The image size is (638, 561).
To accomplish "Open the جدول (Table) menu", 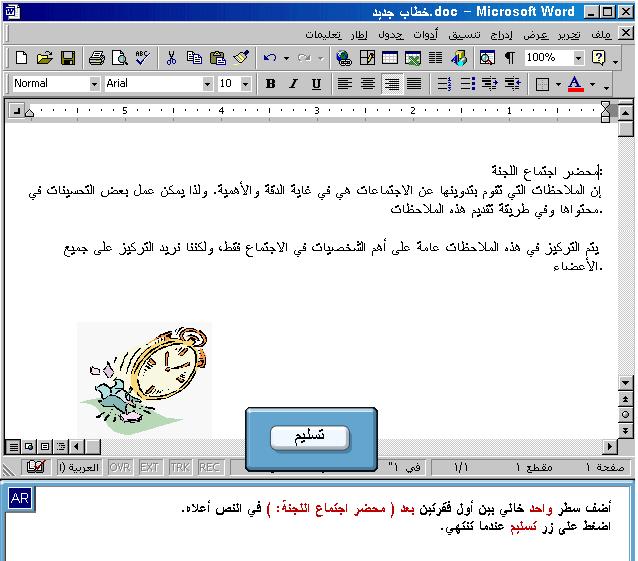I will (x=390, y=33).
